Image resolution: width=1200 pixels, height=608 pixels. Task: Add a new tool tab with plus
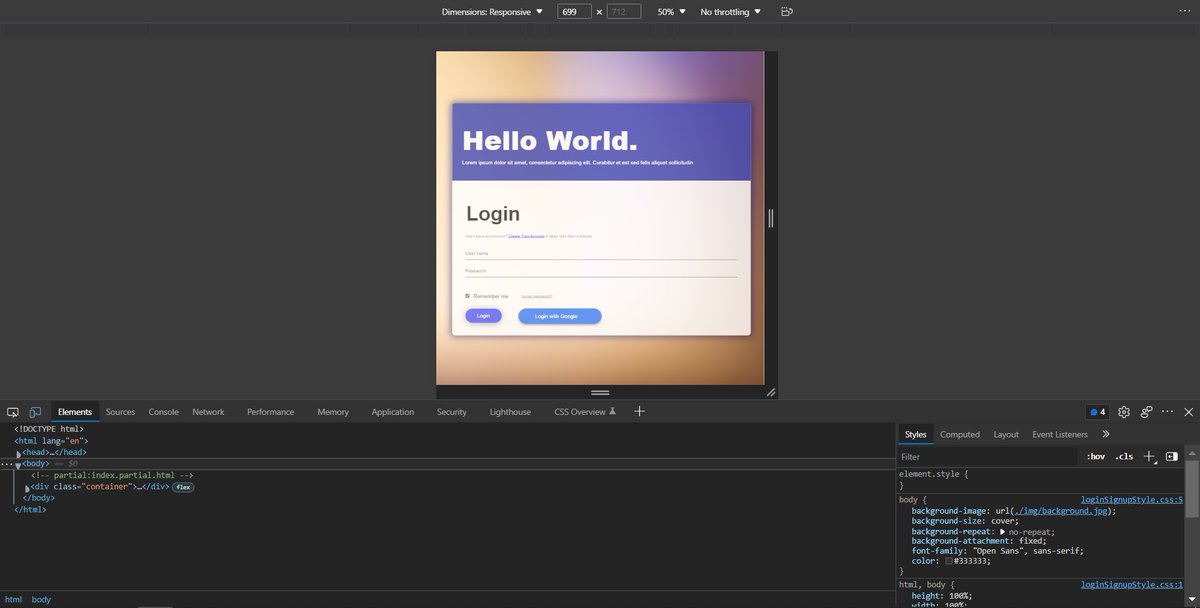tap(640, 411)
